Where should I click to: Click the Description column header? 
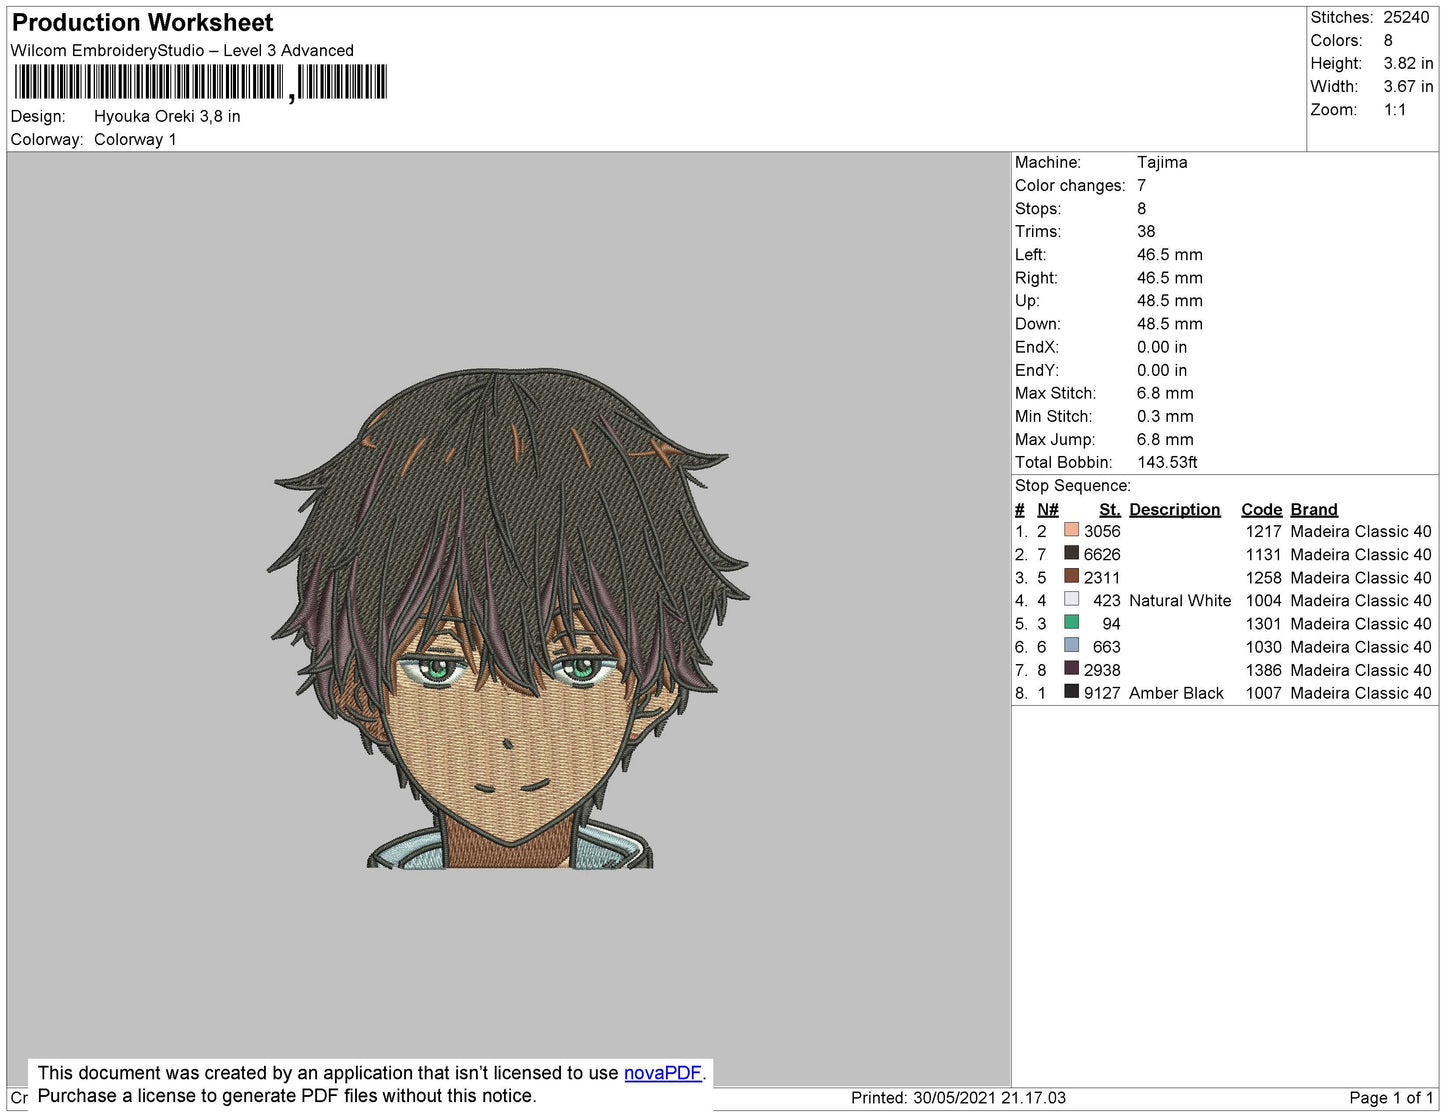tap(1174, 509)
